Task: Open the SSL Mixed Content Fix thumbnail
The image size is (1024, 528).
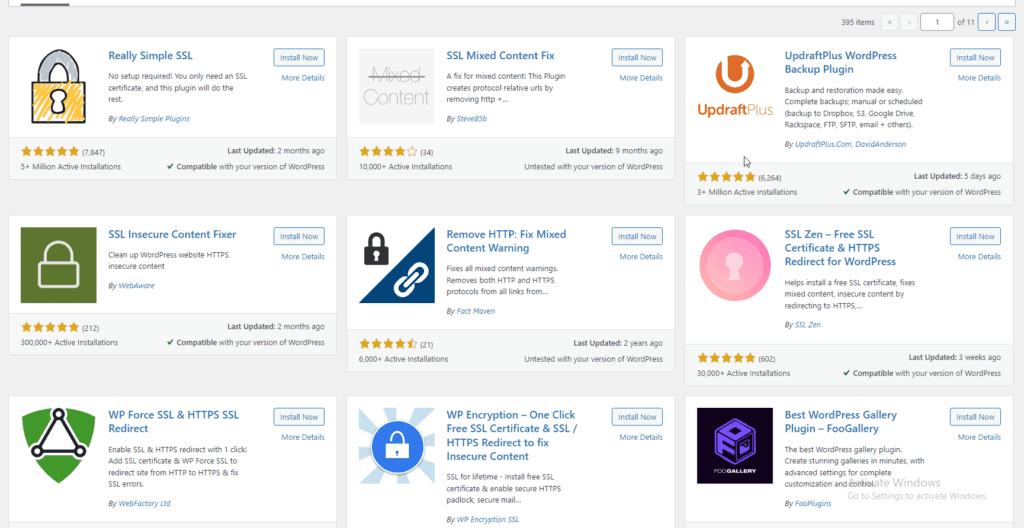Action: pos(397,87)
